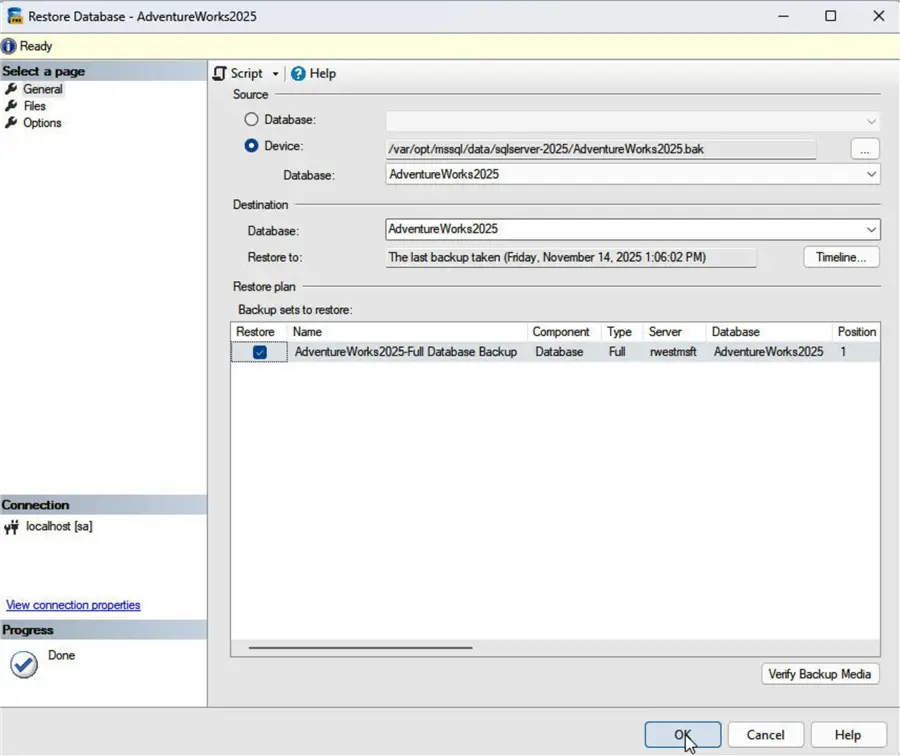Click the Script scroll icon
Image resolution: width=900 pixels, height=756 pixels.
point(220,73)
